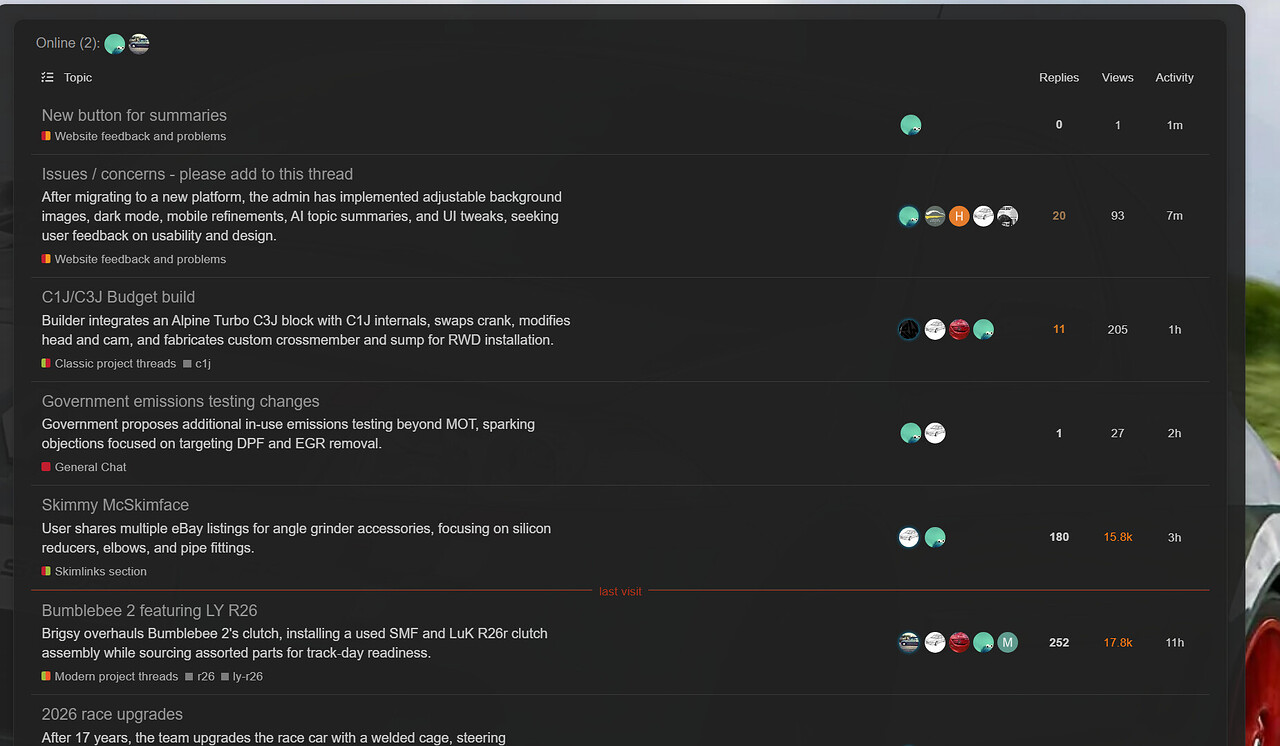The width and height of the screenshot is (1280, 746).
Task: Open Classic project threads category
Action: pyautogui.click(x=109, y=364)
